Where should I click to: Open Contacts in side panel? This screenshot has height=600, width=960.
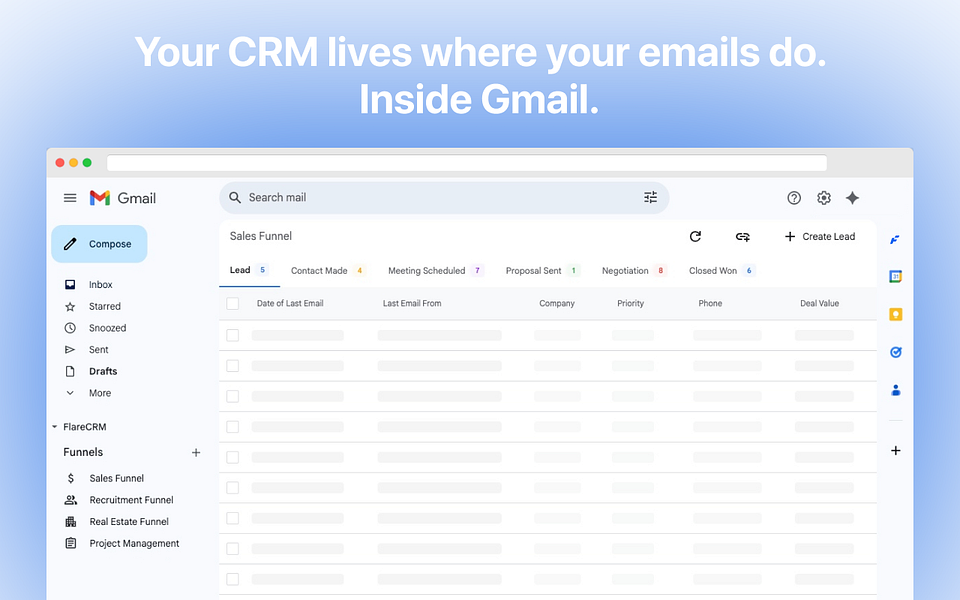[895, 390]
